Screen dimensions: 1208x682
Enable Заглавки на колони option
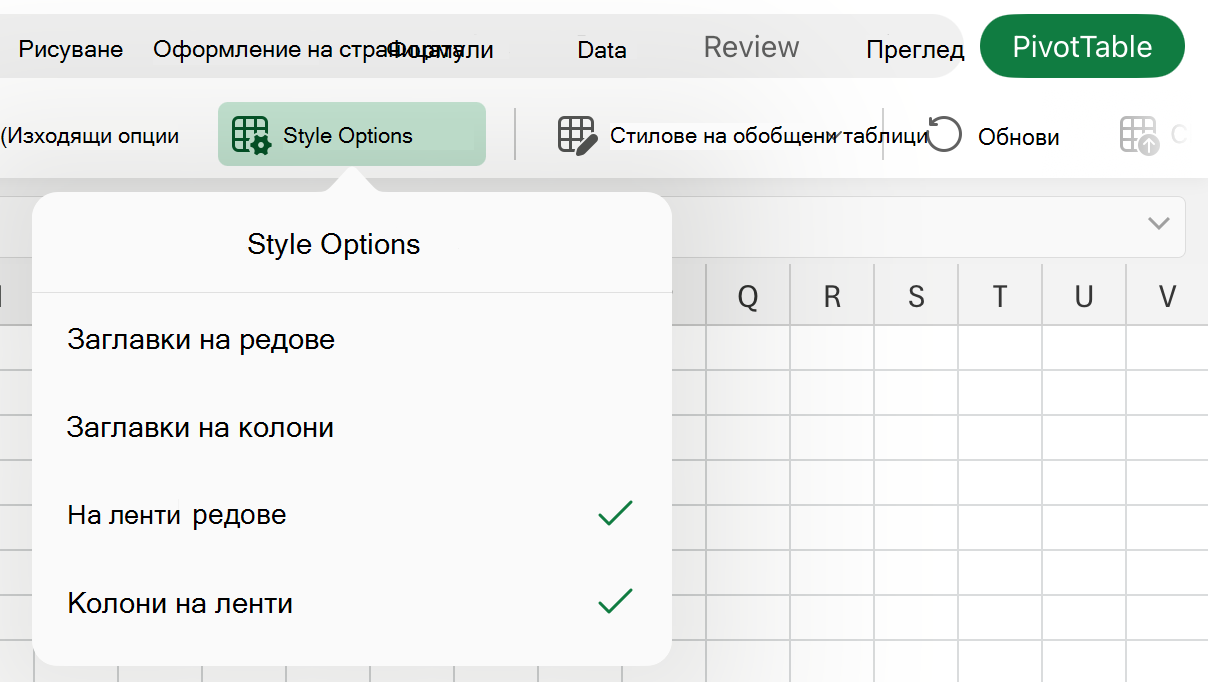click(351, 428)
